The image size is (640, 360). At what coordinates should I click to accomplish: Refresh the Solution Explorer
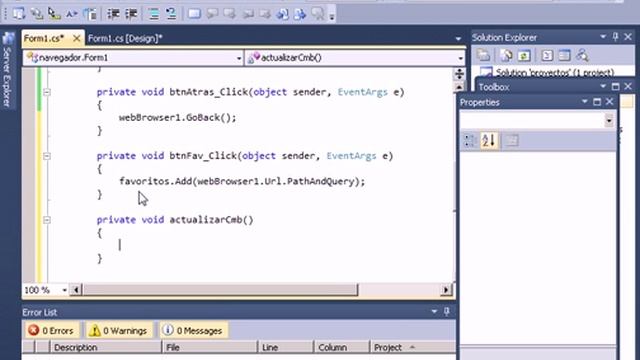pyautogui.click(x=524, y=55)
